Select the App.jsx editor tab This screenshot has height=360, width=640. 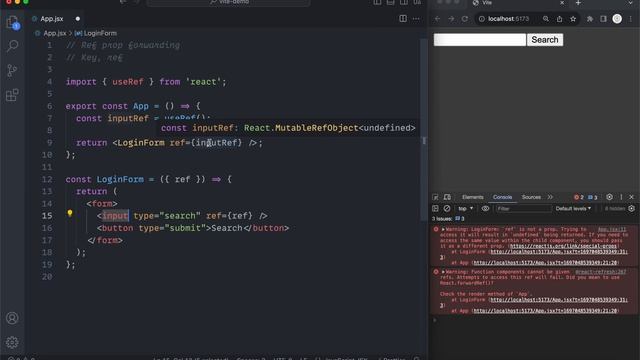point(52,19)
